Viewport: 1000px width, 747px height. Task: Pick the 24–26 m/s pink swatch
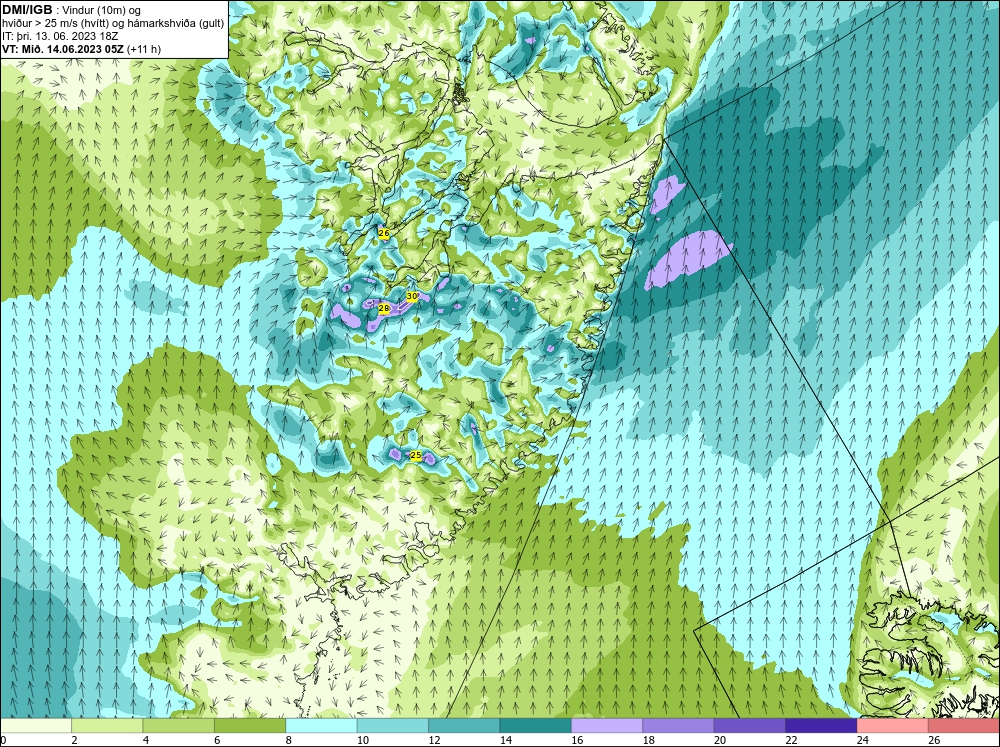pyautogui.click(x=893, y=726)
